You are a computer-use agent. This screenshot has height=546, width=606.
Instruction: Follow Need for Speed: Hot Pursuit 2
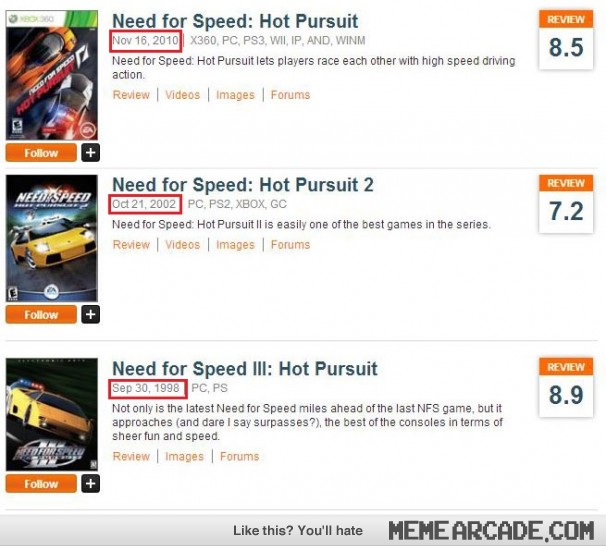click(41, 314)
